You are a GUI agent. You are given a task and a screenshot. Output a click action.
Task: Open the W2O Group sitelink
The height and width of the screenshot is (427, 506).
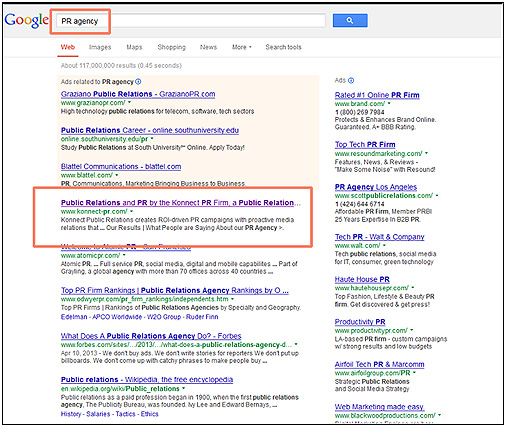164,317
